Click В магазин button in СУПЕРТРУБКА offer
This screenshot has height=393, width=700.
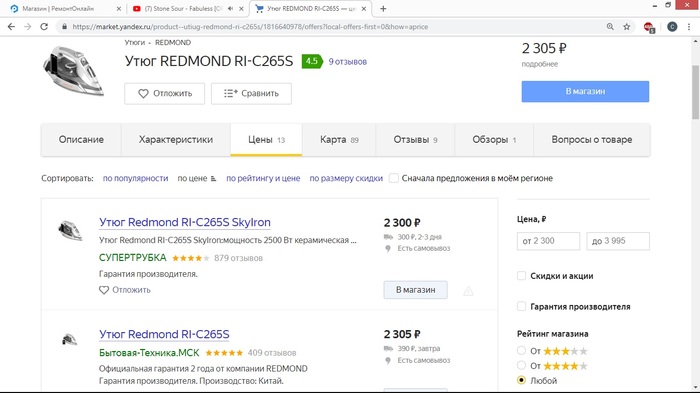(x=416, y=290)
